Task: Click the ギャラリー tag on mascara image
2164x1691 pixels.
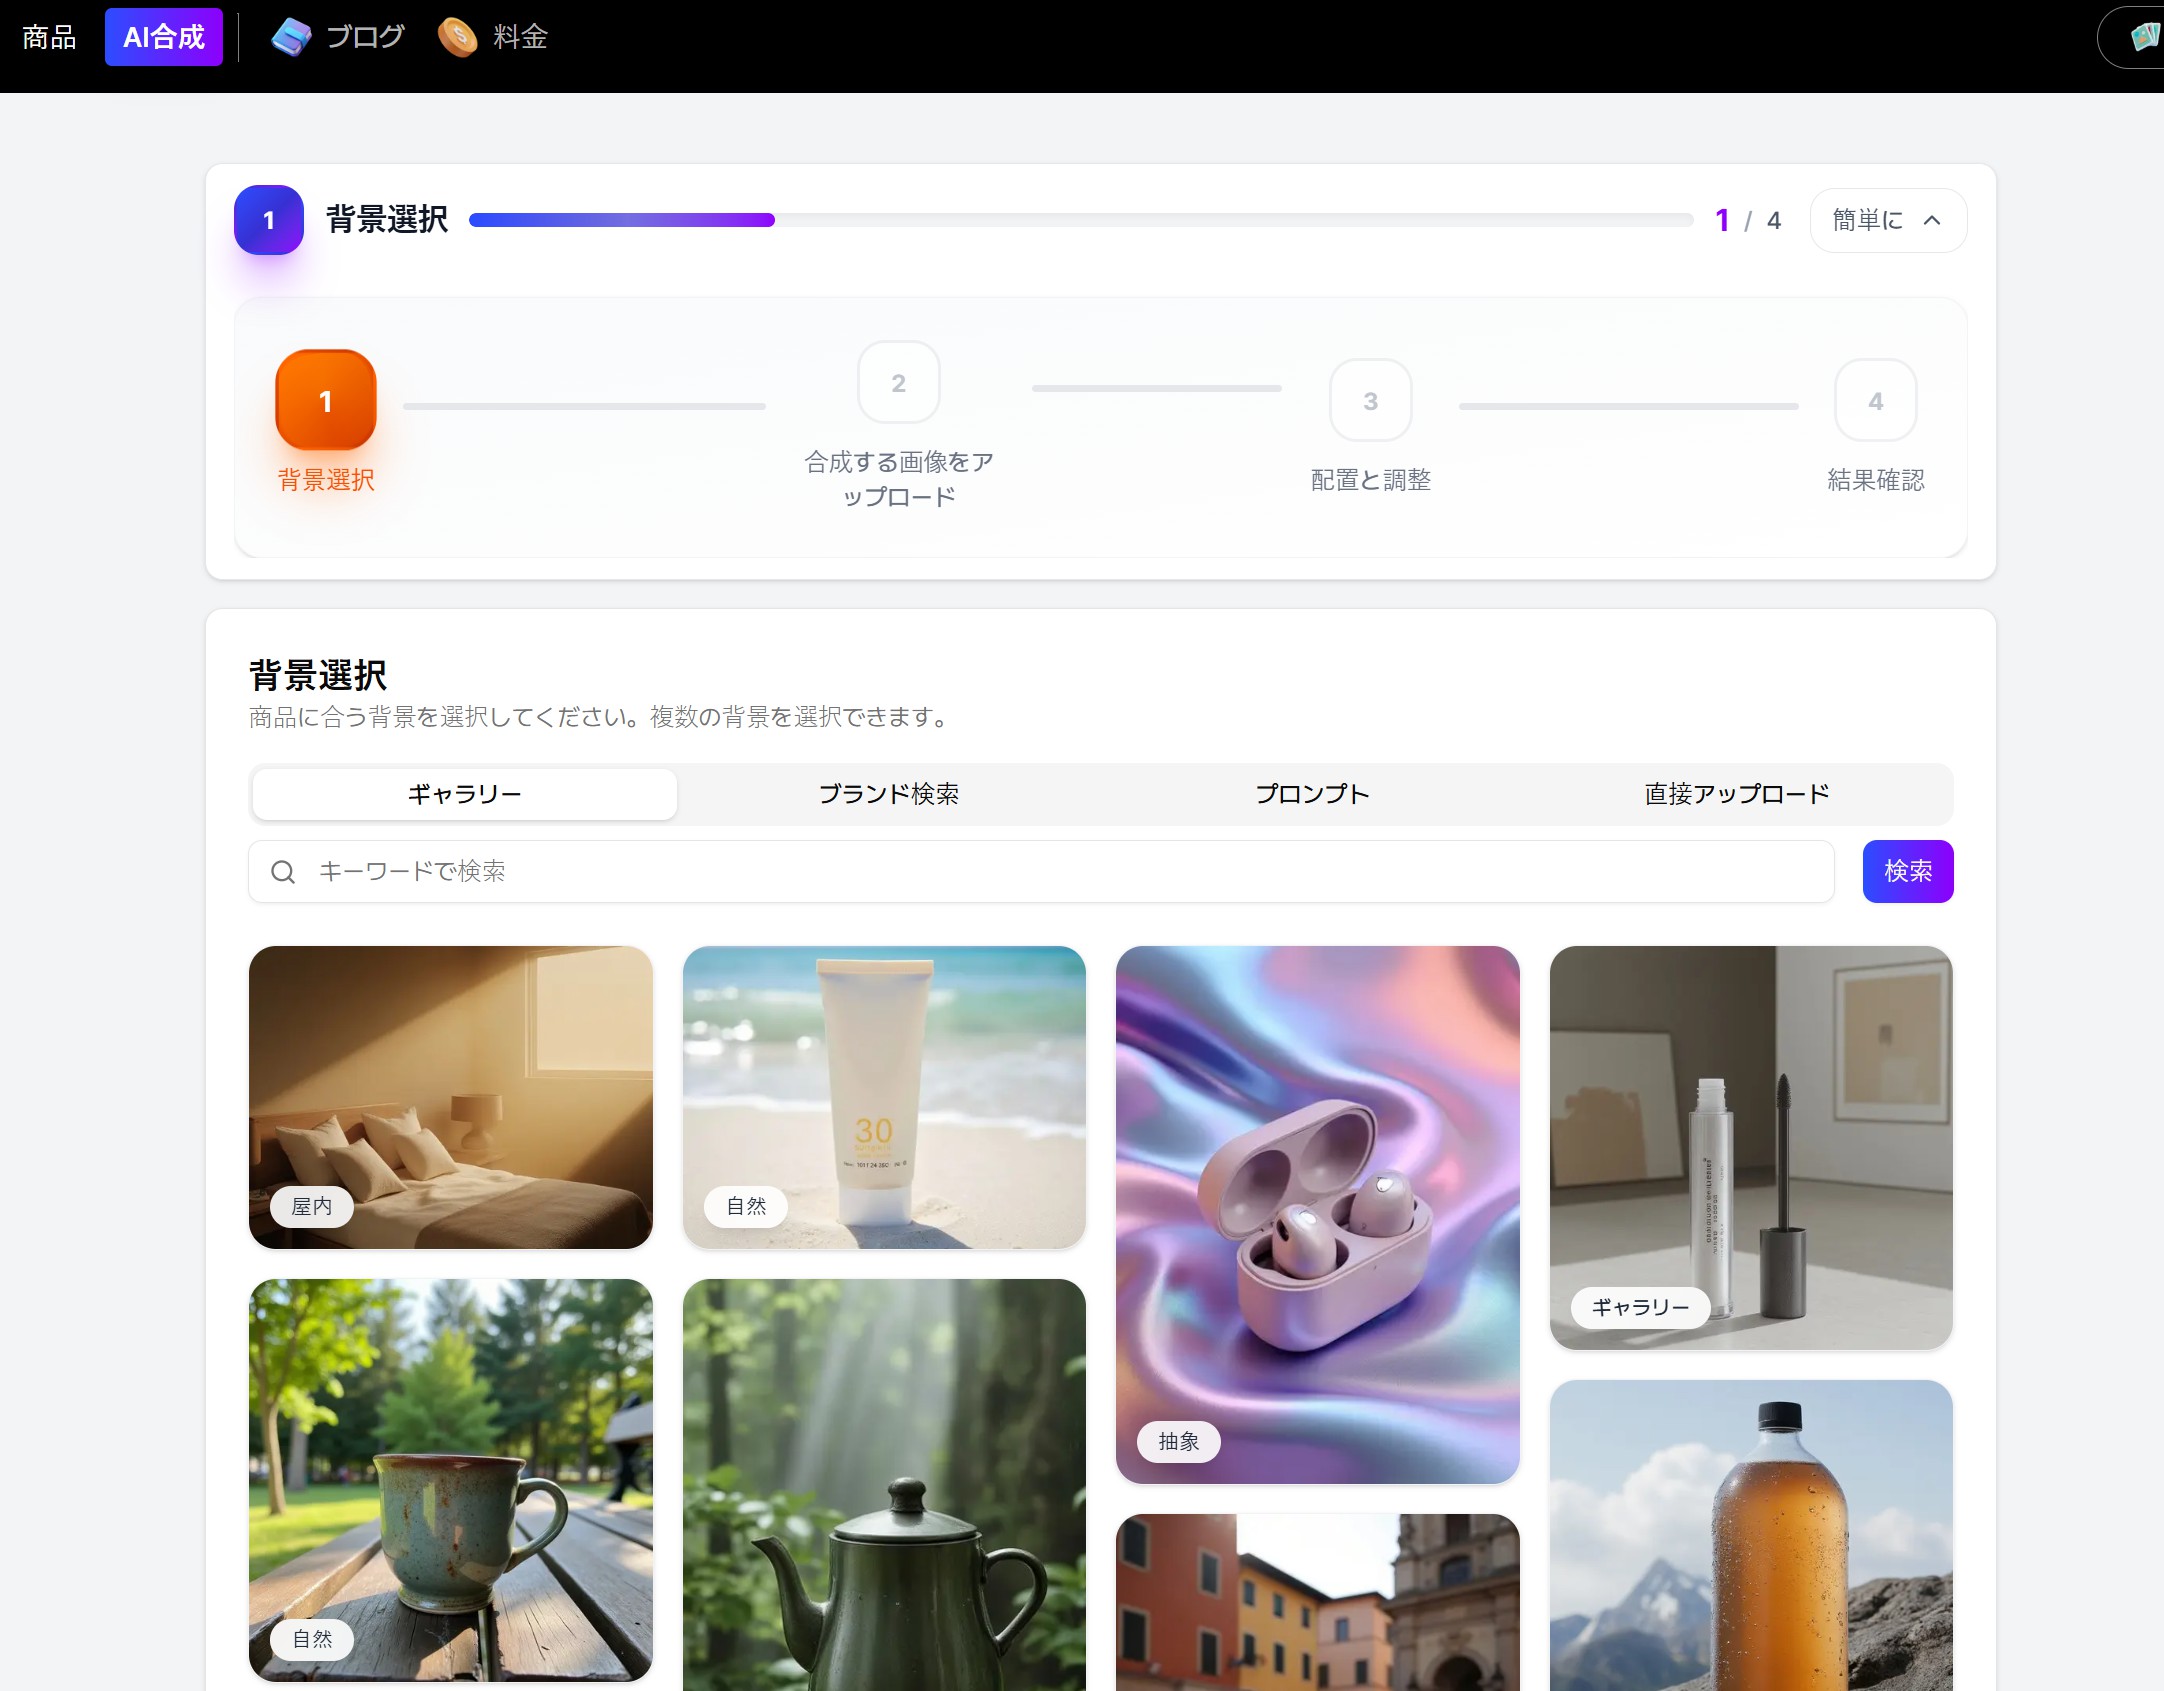Action: pos(1641,1307)
